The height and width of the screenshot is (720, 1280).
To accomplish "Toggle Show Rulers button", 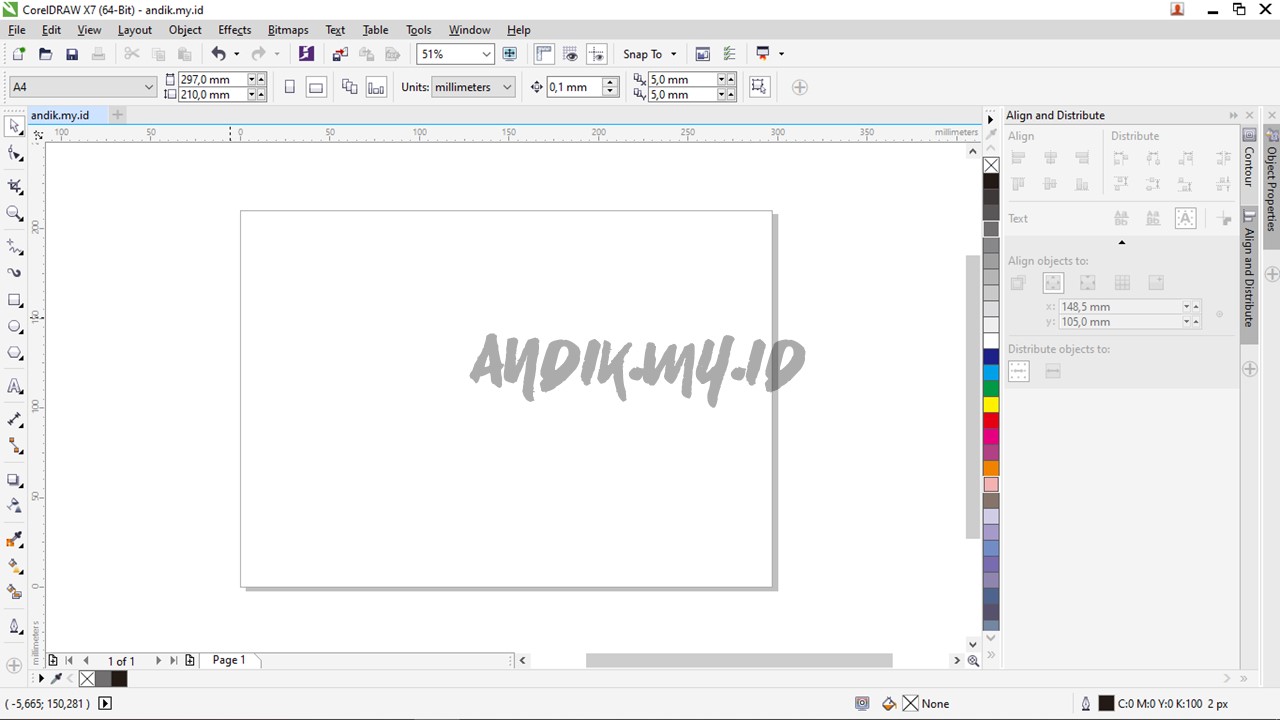I will click(x=544, y=54).
